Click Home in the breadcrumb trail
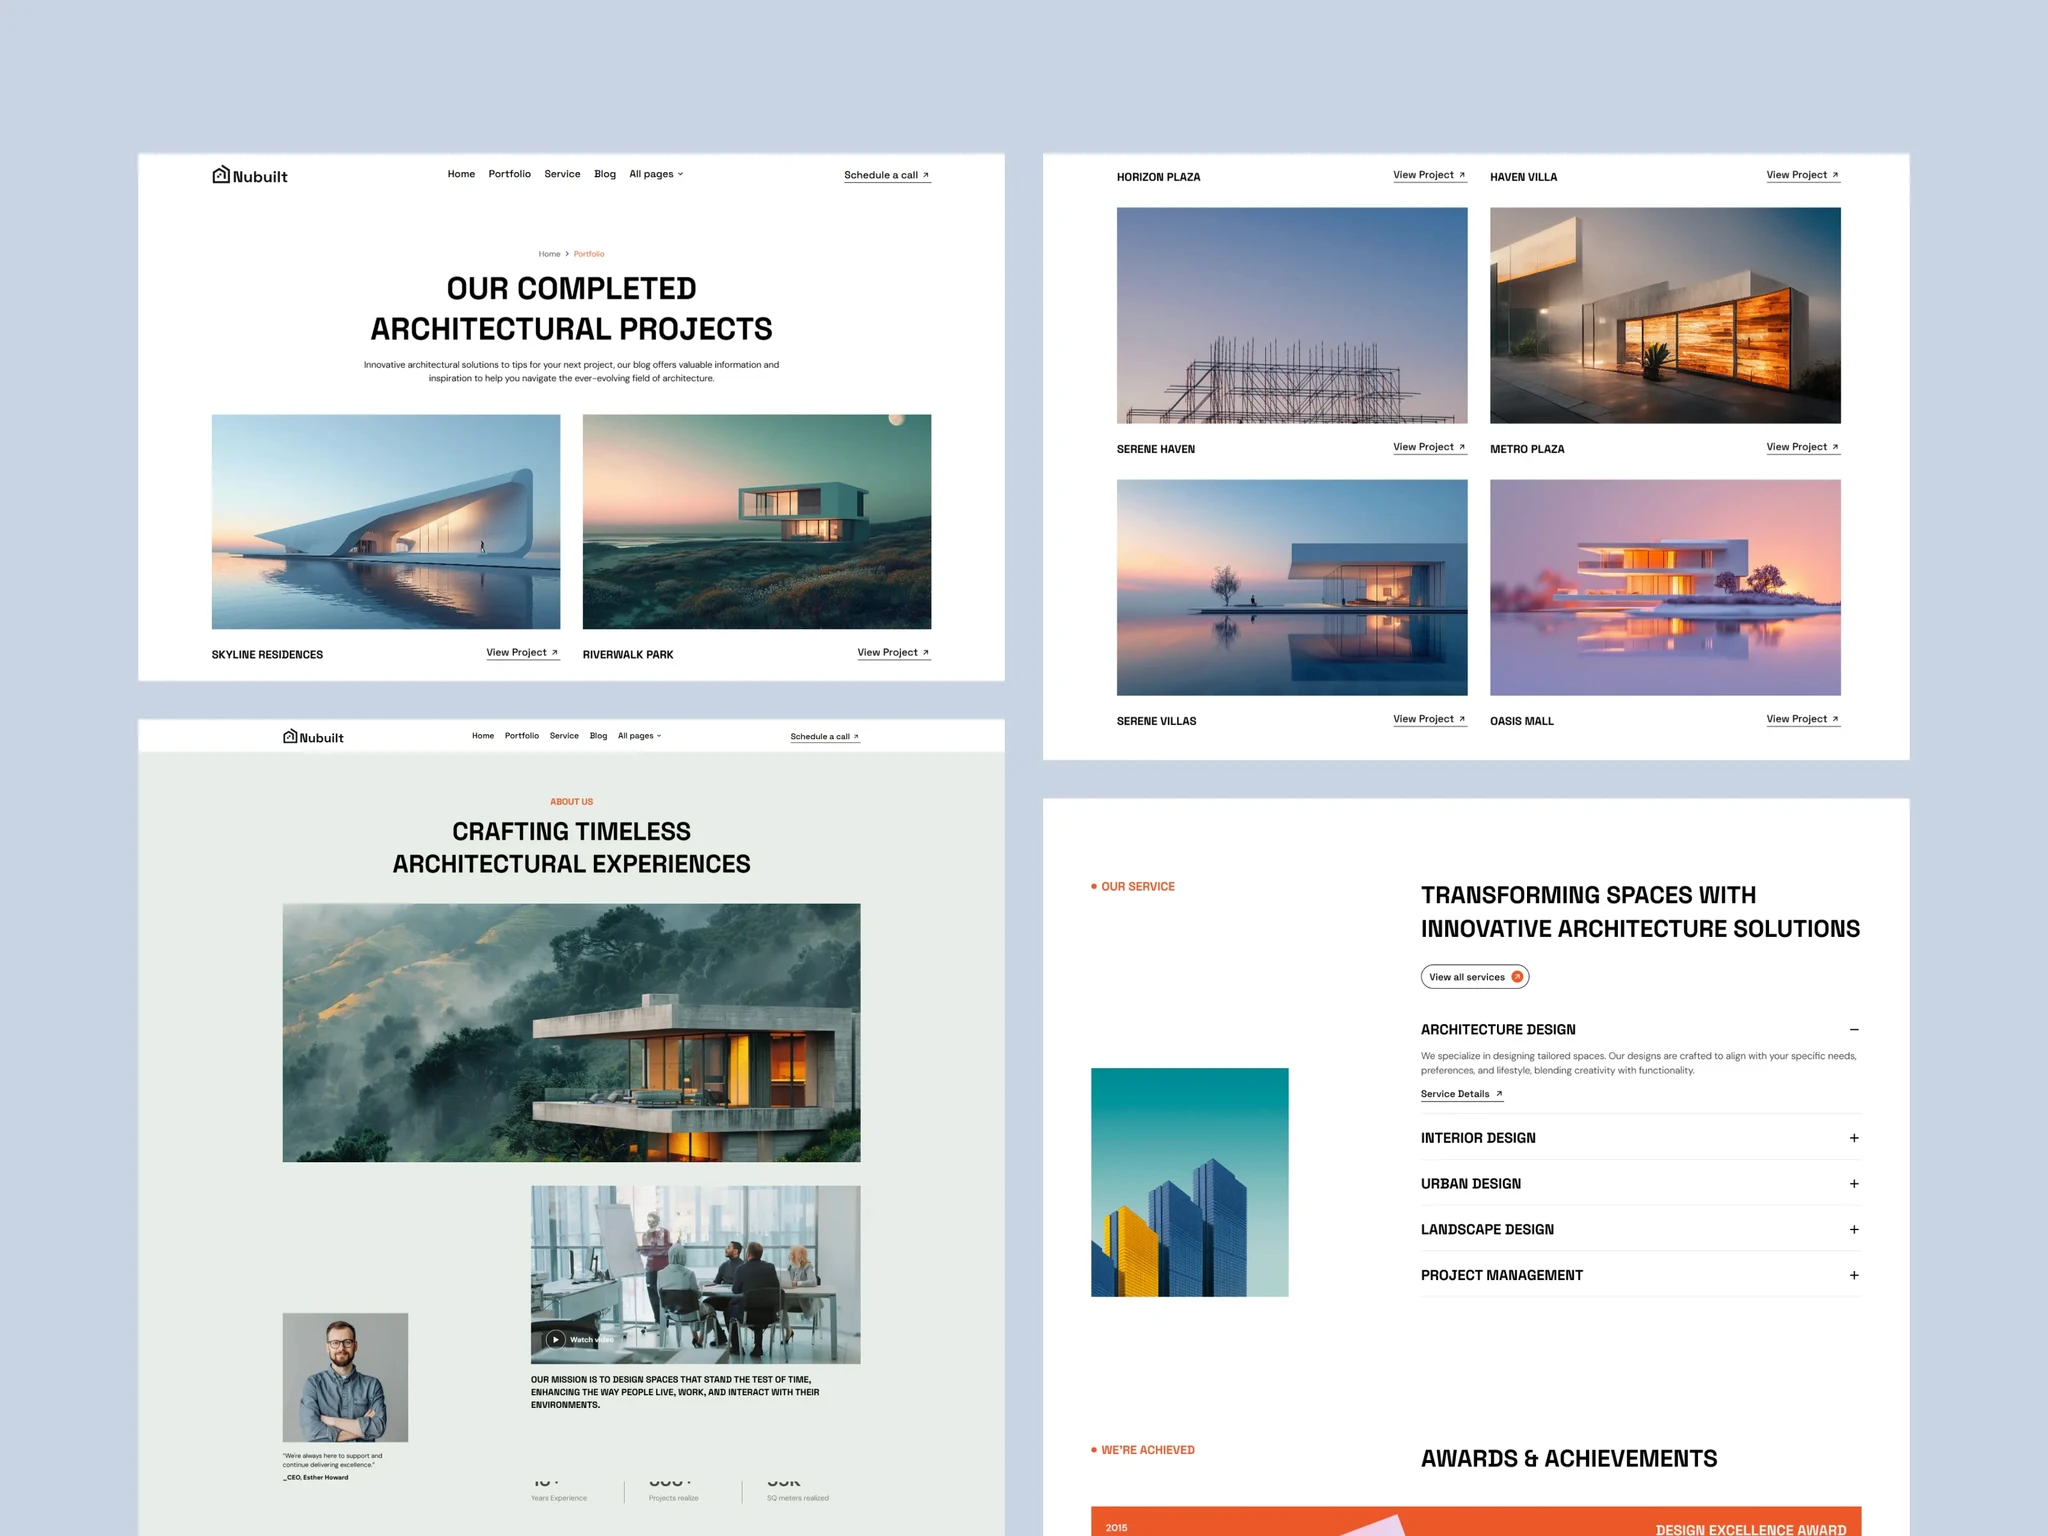The width and height of the screenshot is (2048, 1536). click(x=549, y=253)
